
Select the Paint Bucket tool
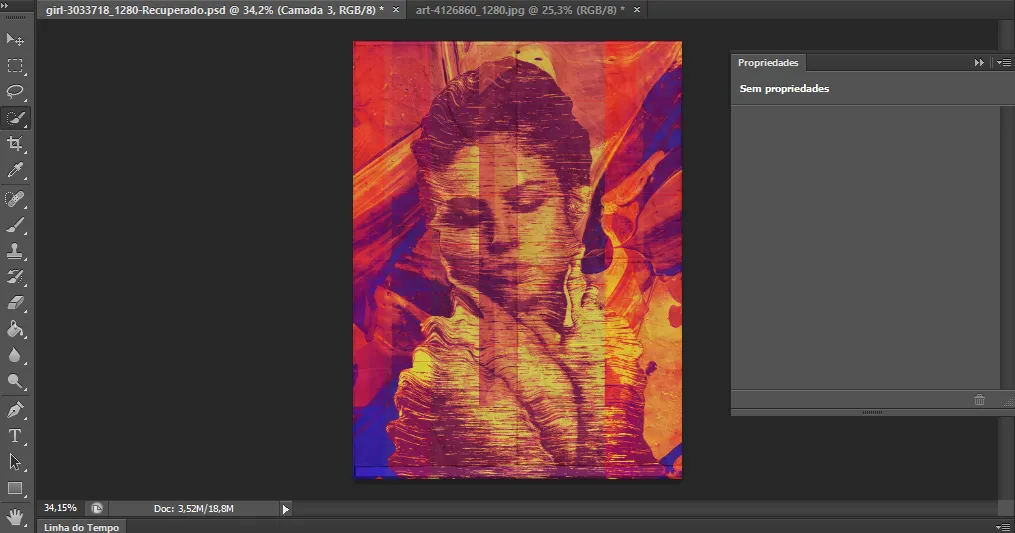15,330
